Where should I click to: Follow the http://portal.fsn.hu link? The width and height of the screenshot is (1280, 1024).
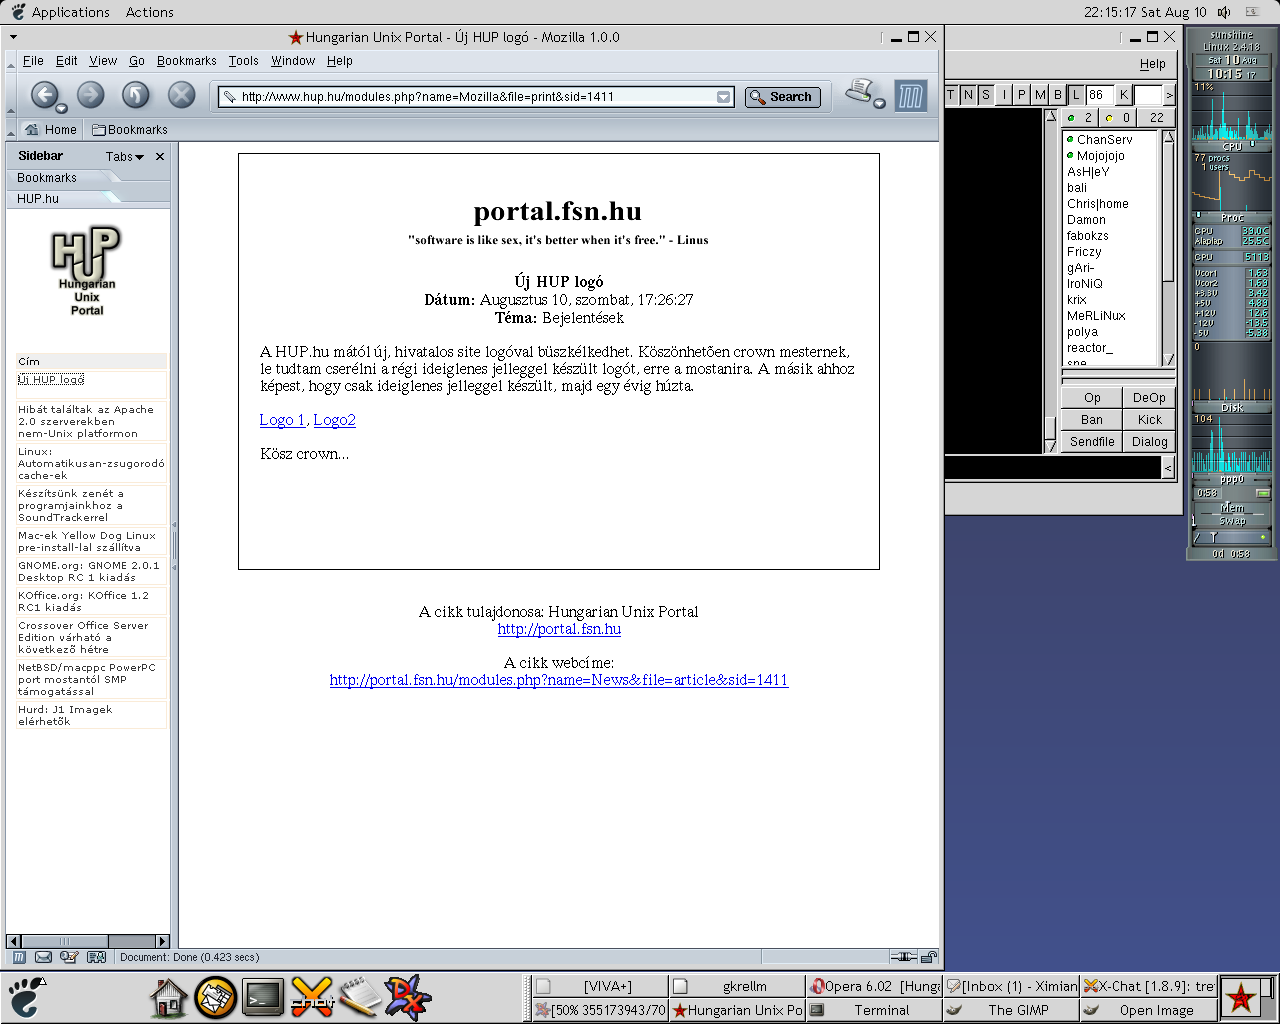(559, 629)
